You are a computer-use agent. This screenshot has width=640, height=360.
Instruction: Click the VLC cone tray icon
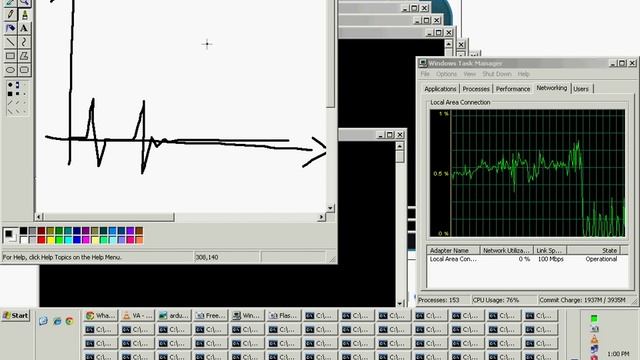pyautogui.click(x=594, y=339)
